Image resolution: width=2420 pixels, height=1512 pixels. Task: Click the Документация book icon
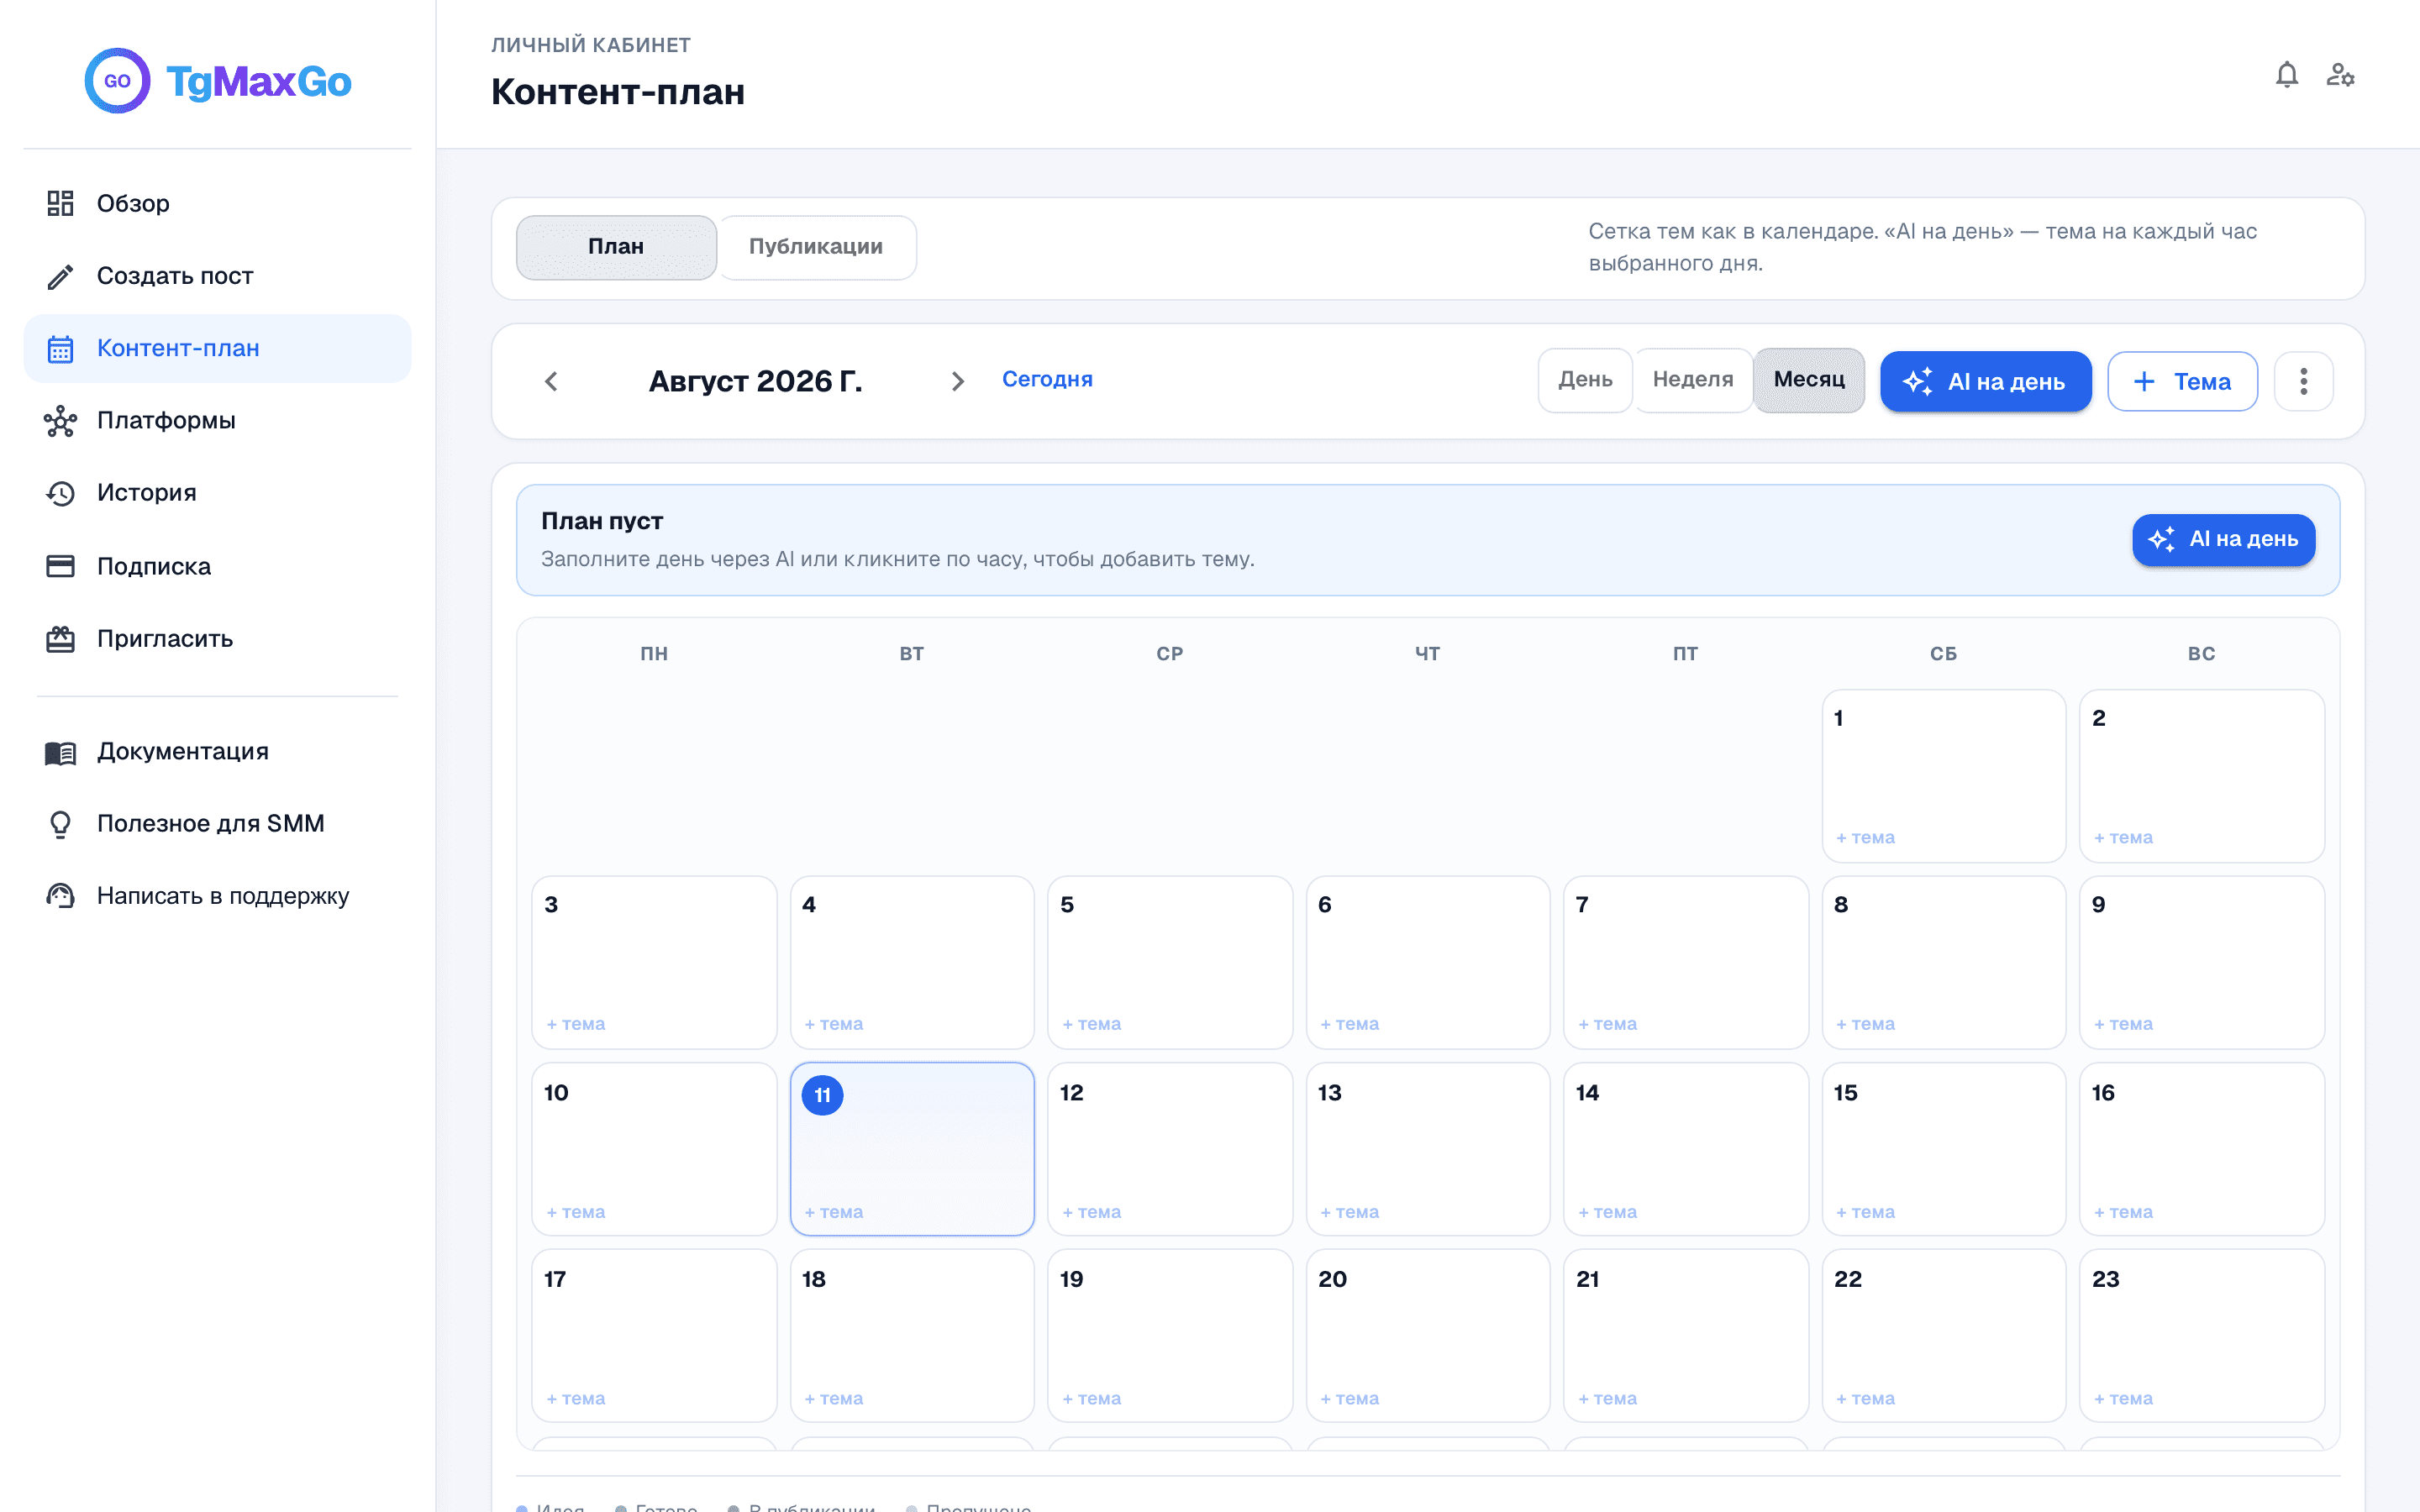(60, 752)
